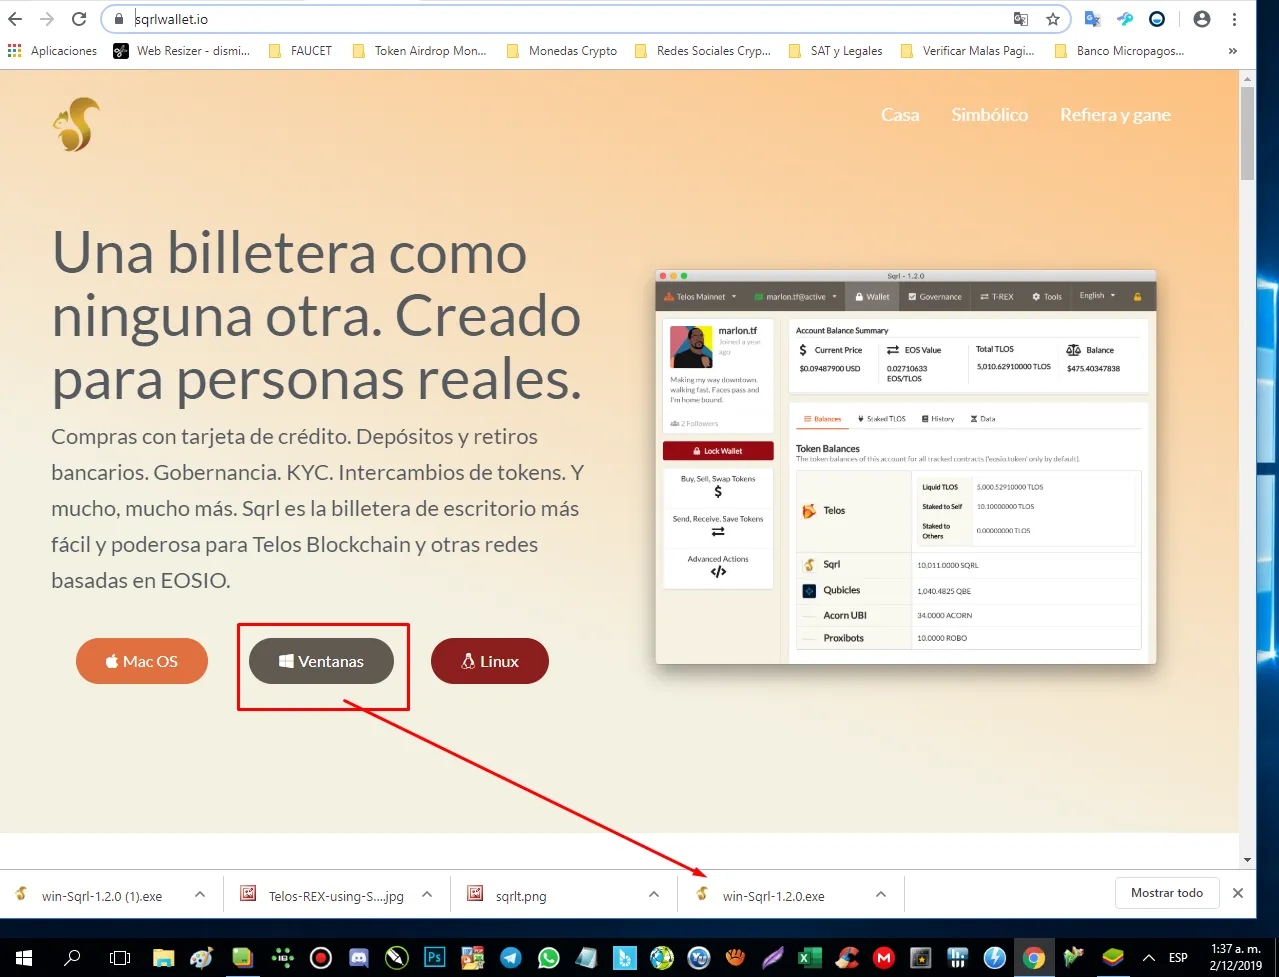Change the ESP keyboard language indicator

coord(1178,957)
